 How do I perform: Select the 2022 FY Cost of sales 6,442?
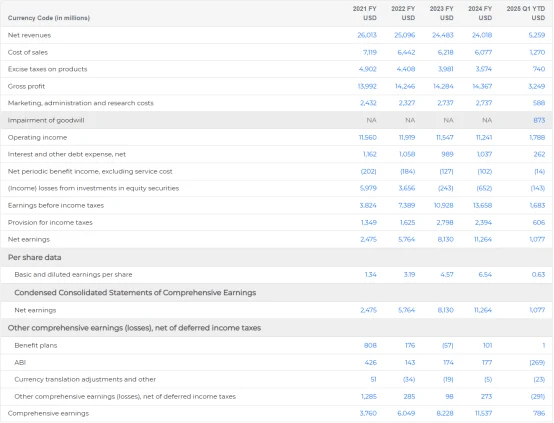[406, 52]
